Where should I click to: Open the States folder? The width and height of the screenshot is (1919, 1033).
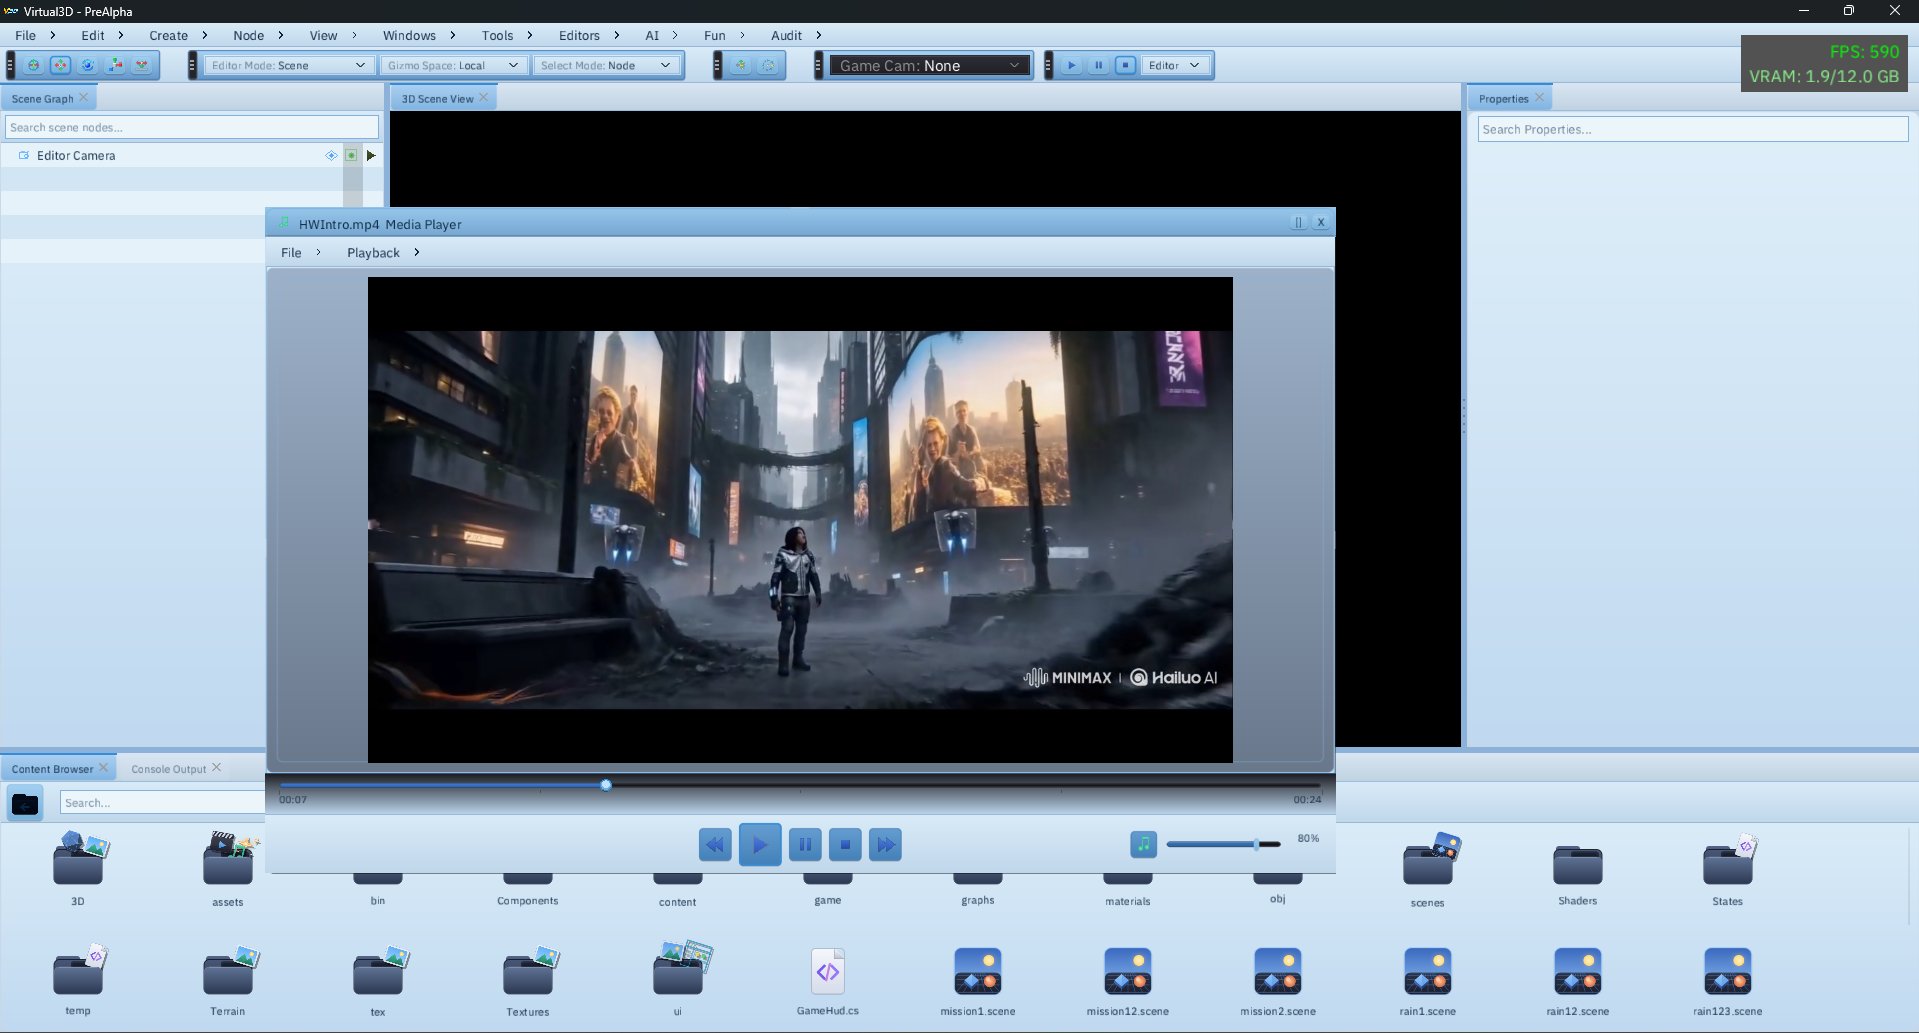pos(1728,867)
